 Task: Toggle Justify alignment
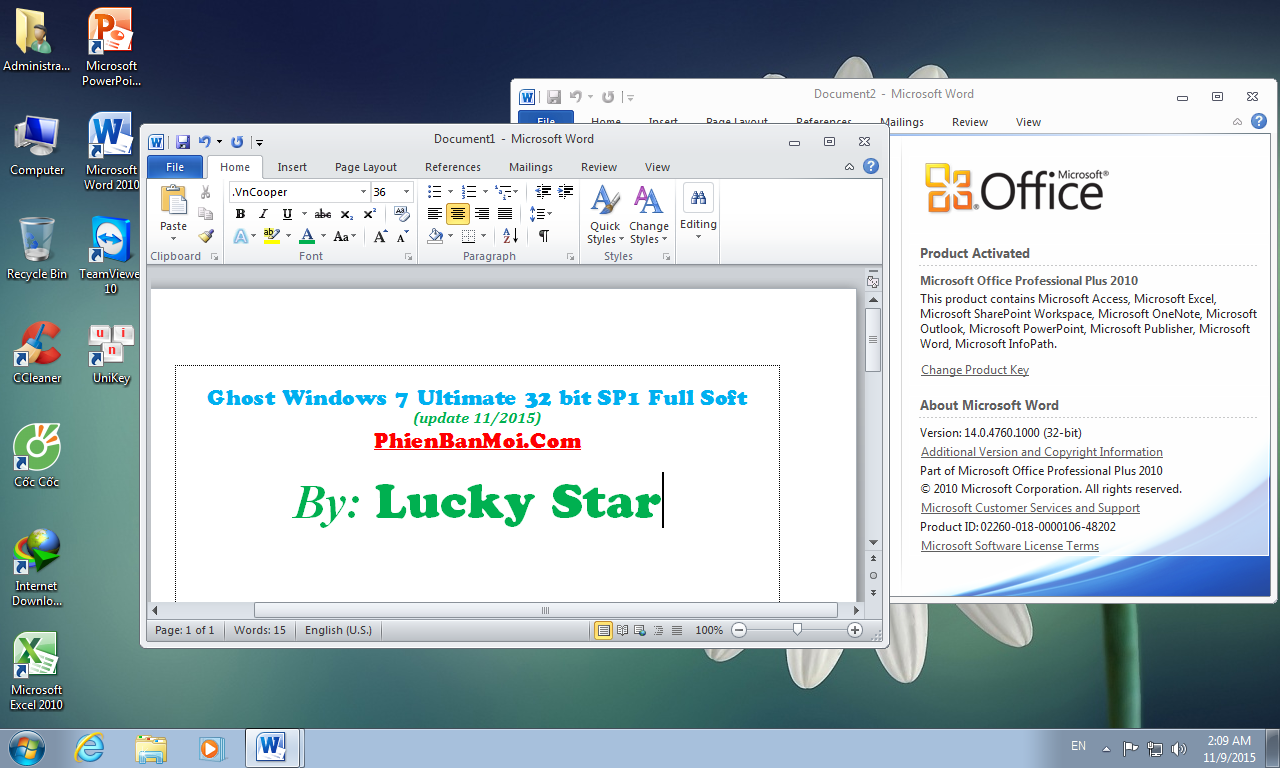pyautogui.click(x=505, y=214)
